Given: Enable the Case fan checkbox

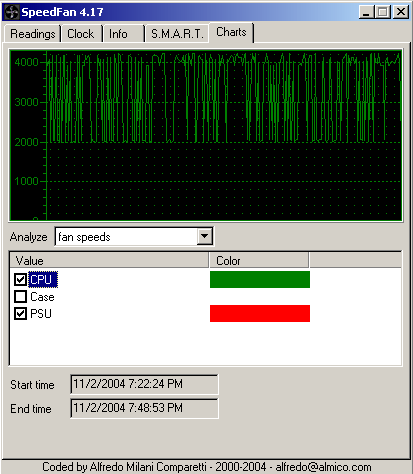Looking at the screenshot, I should pos(21,296).
